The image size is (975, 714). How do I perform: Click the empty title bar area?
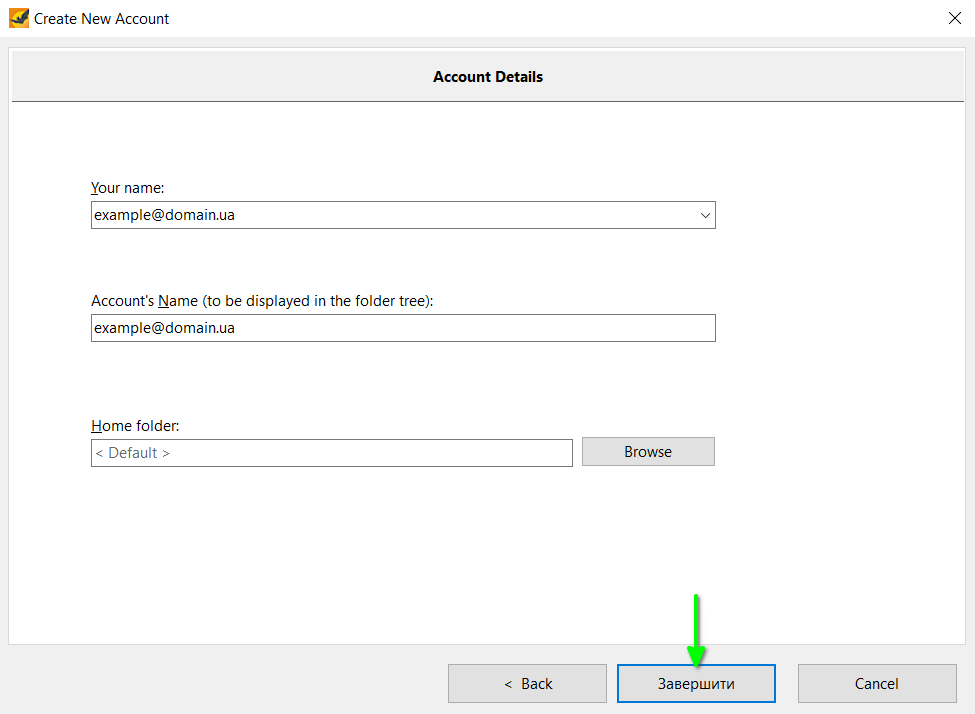(x=550, y=18)
